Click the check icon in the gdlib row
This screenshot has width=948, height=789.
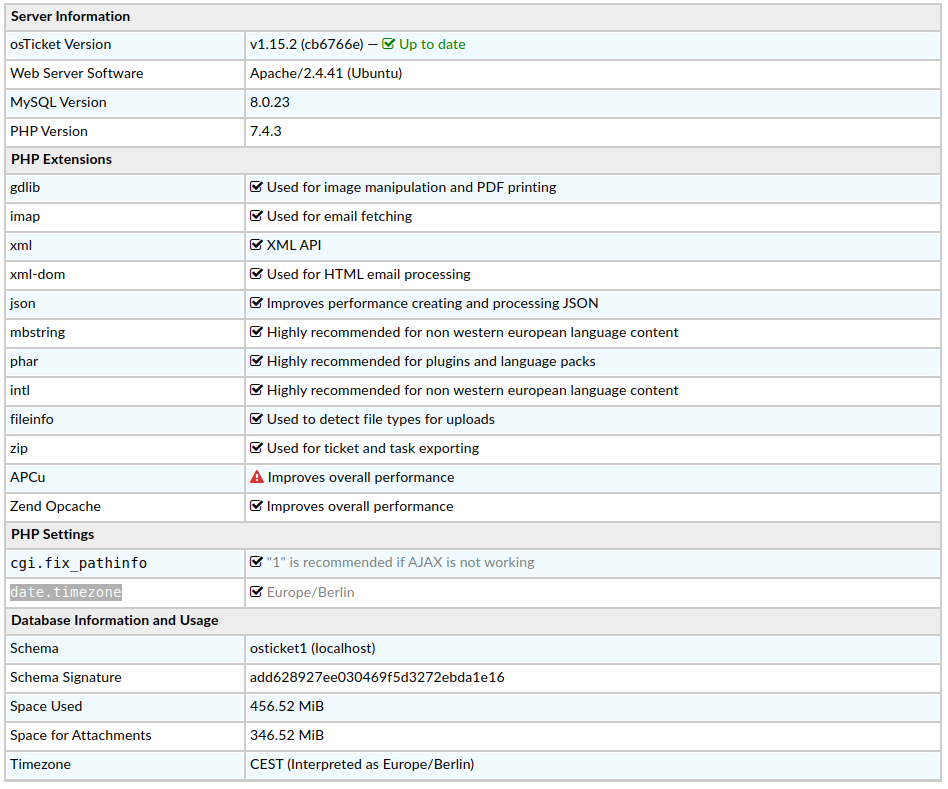[x=256, y=187]
